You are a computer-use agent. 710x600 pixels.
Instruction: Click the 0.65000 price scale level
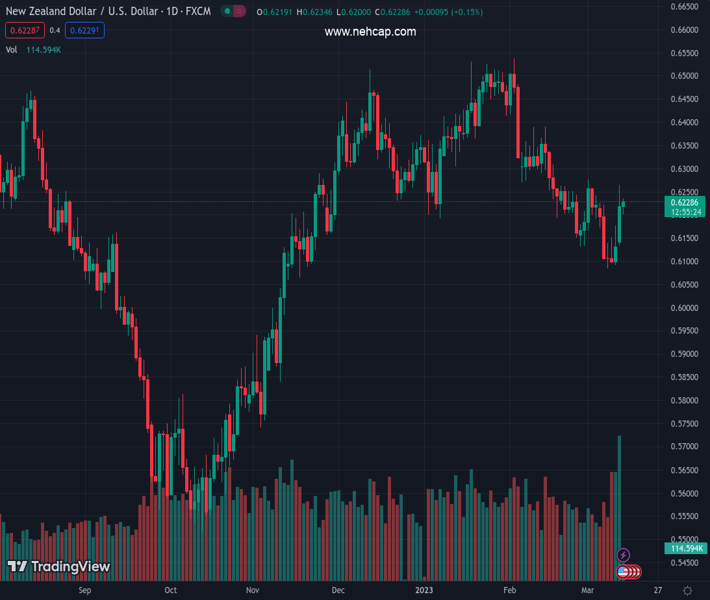point(685,76)
